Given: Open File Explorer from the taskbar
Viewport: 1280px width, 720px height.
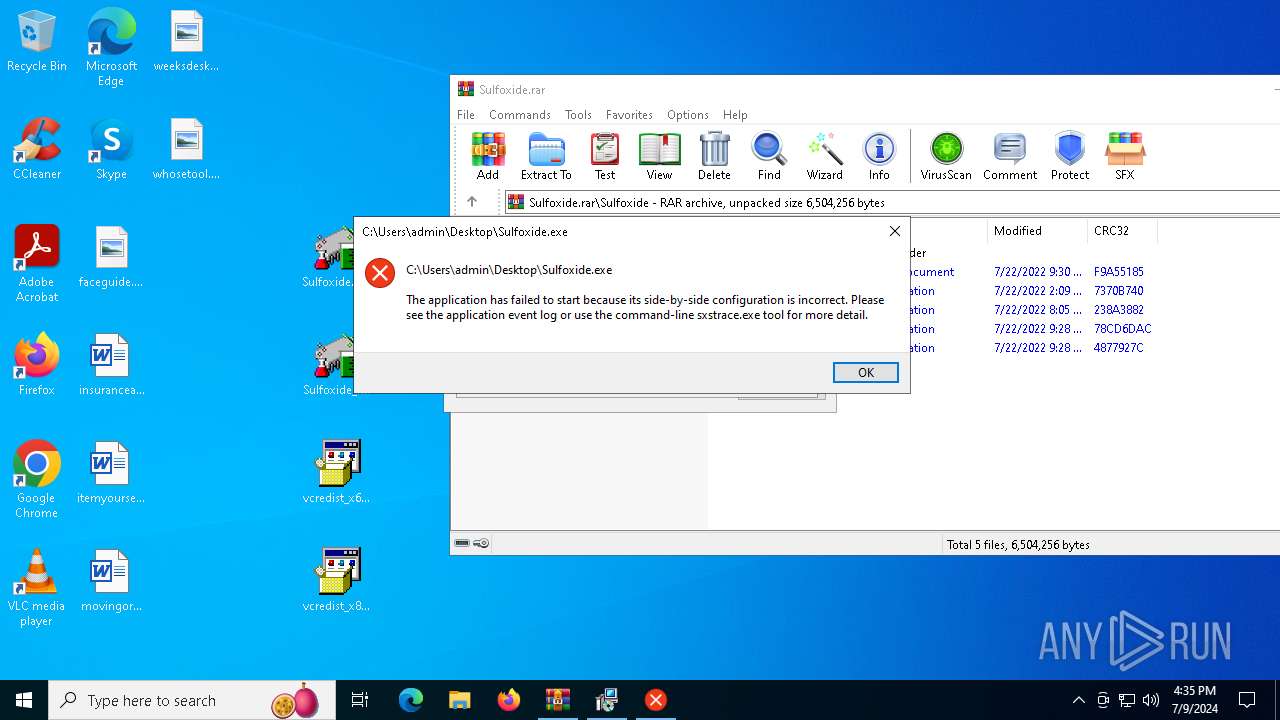Looking at the screenshot, I should pos(459,700).
